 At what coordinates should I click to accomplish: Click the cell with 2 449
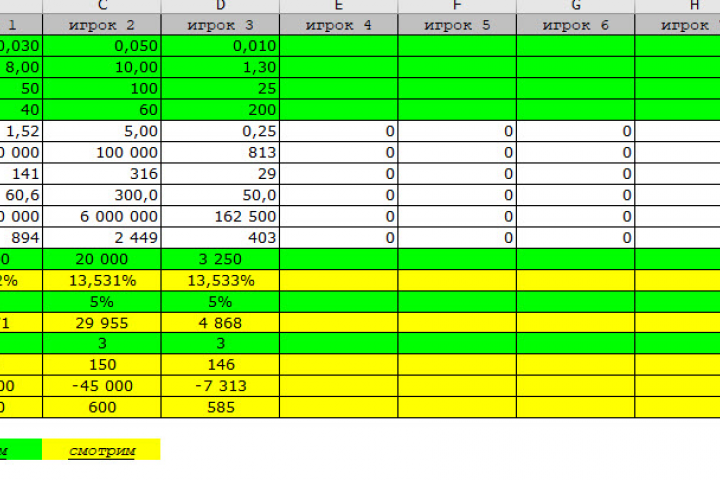coord(102,237)
